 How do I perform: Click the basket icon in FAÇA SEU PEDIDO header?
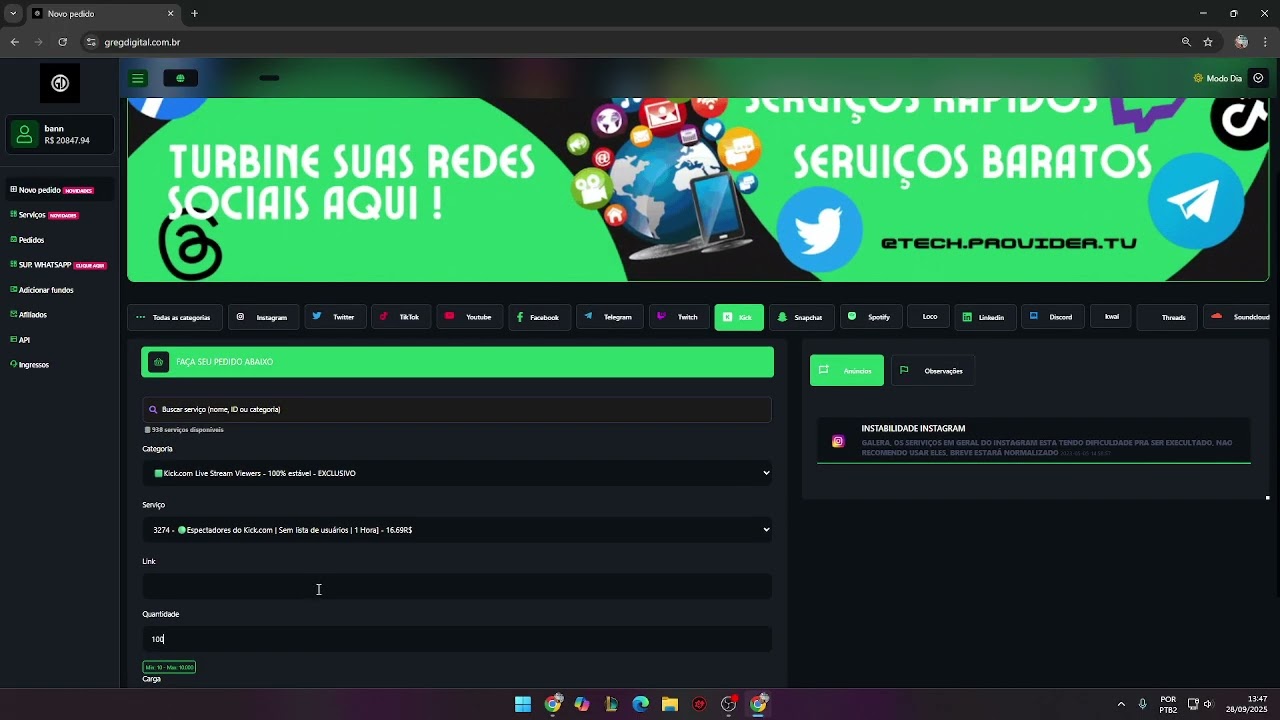(158, 362)
